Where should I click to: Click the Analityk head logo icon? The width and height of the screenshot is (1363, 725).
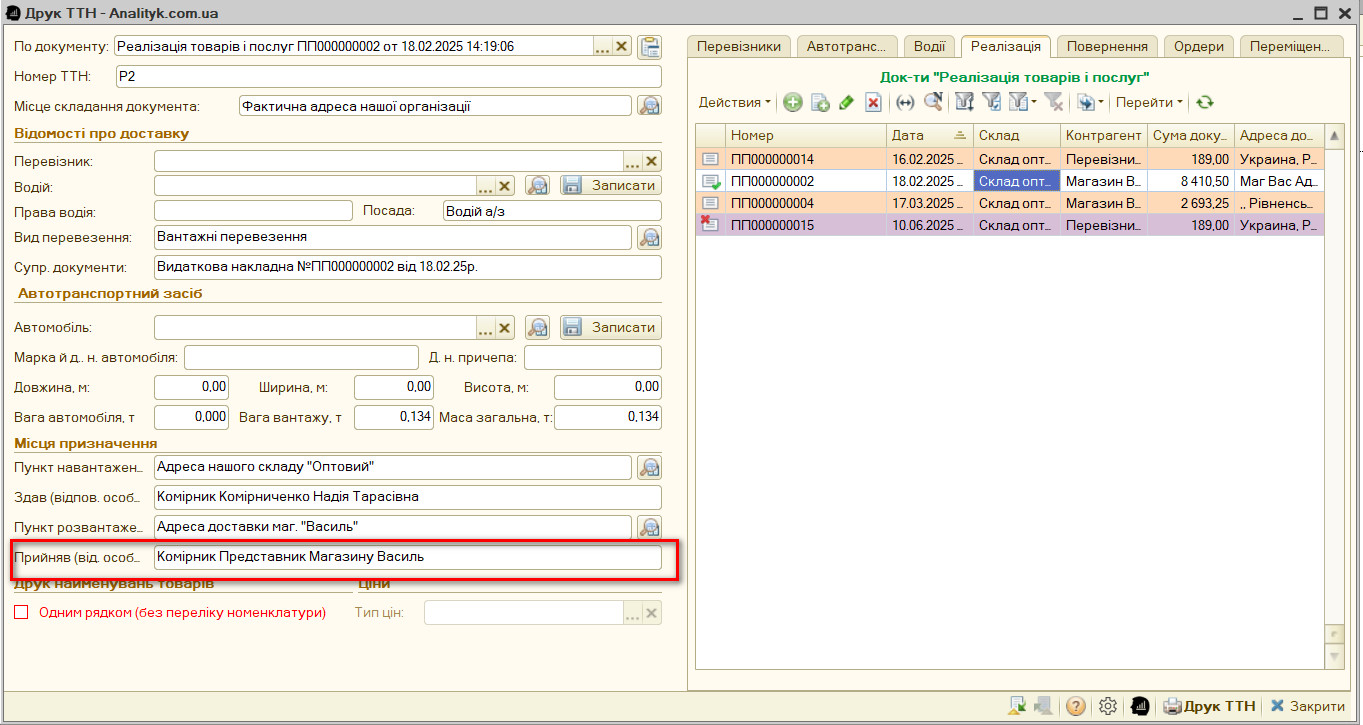(1139, 706)
